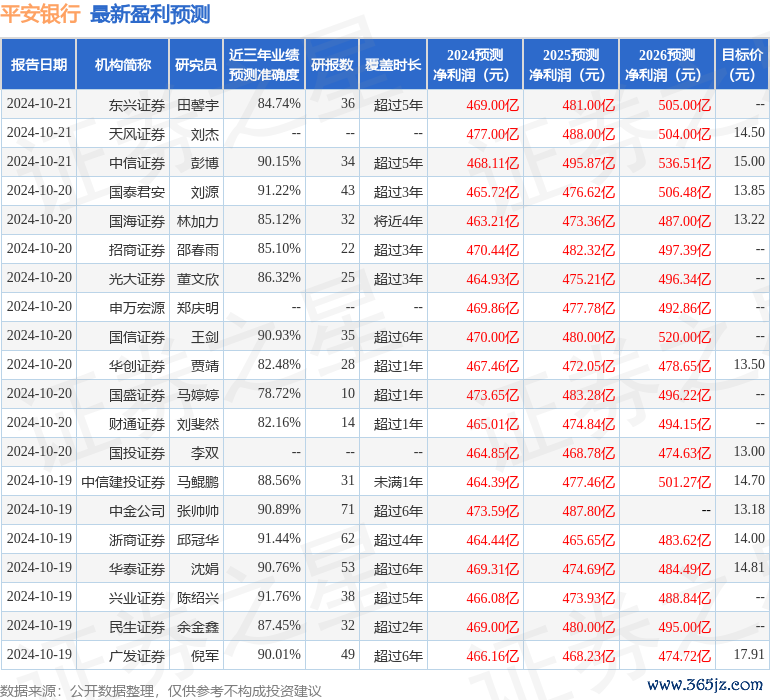The width and height of the screenshot is (770, 700).
Task: Select analyst 马婷婷
Action: [x=198, y=395]
